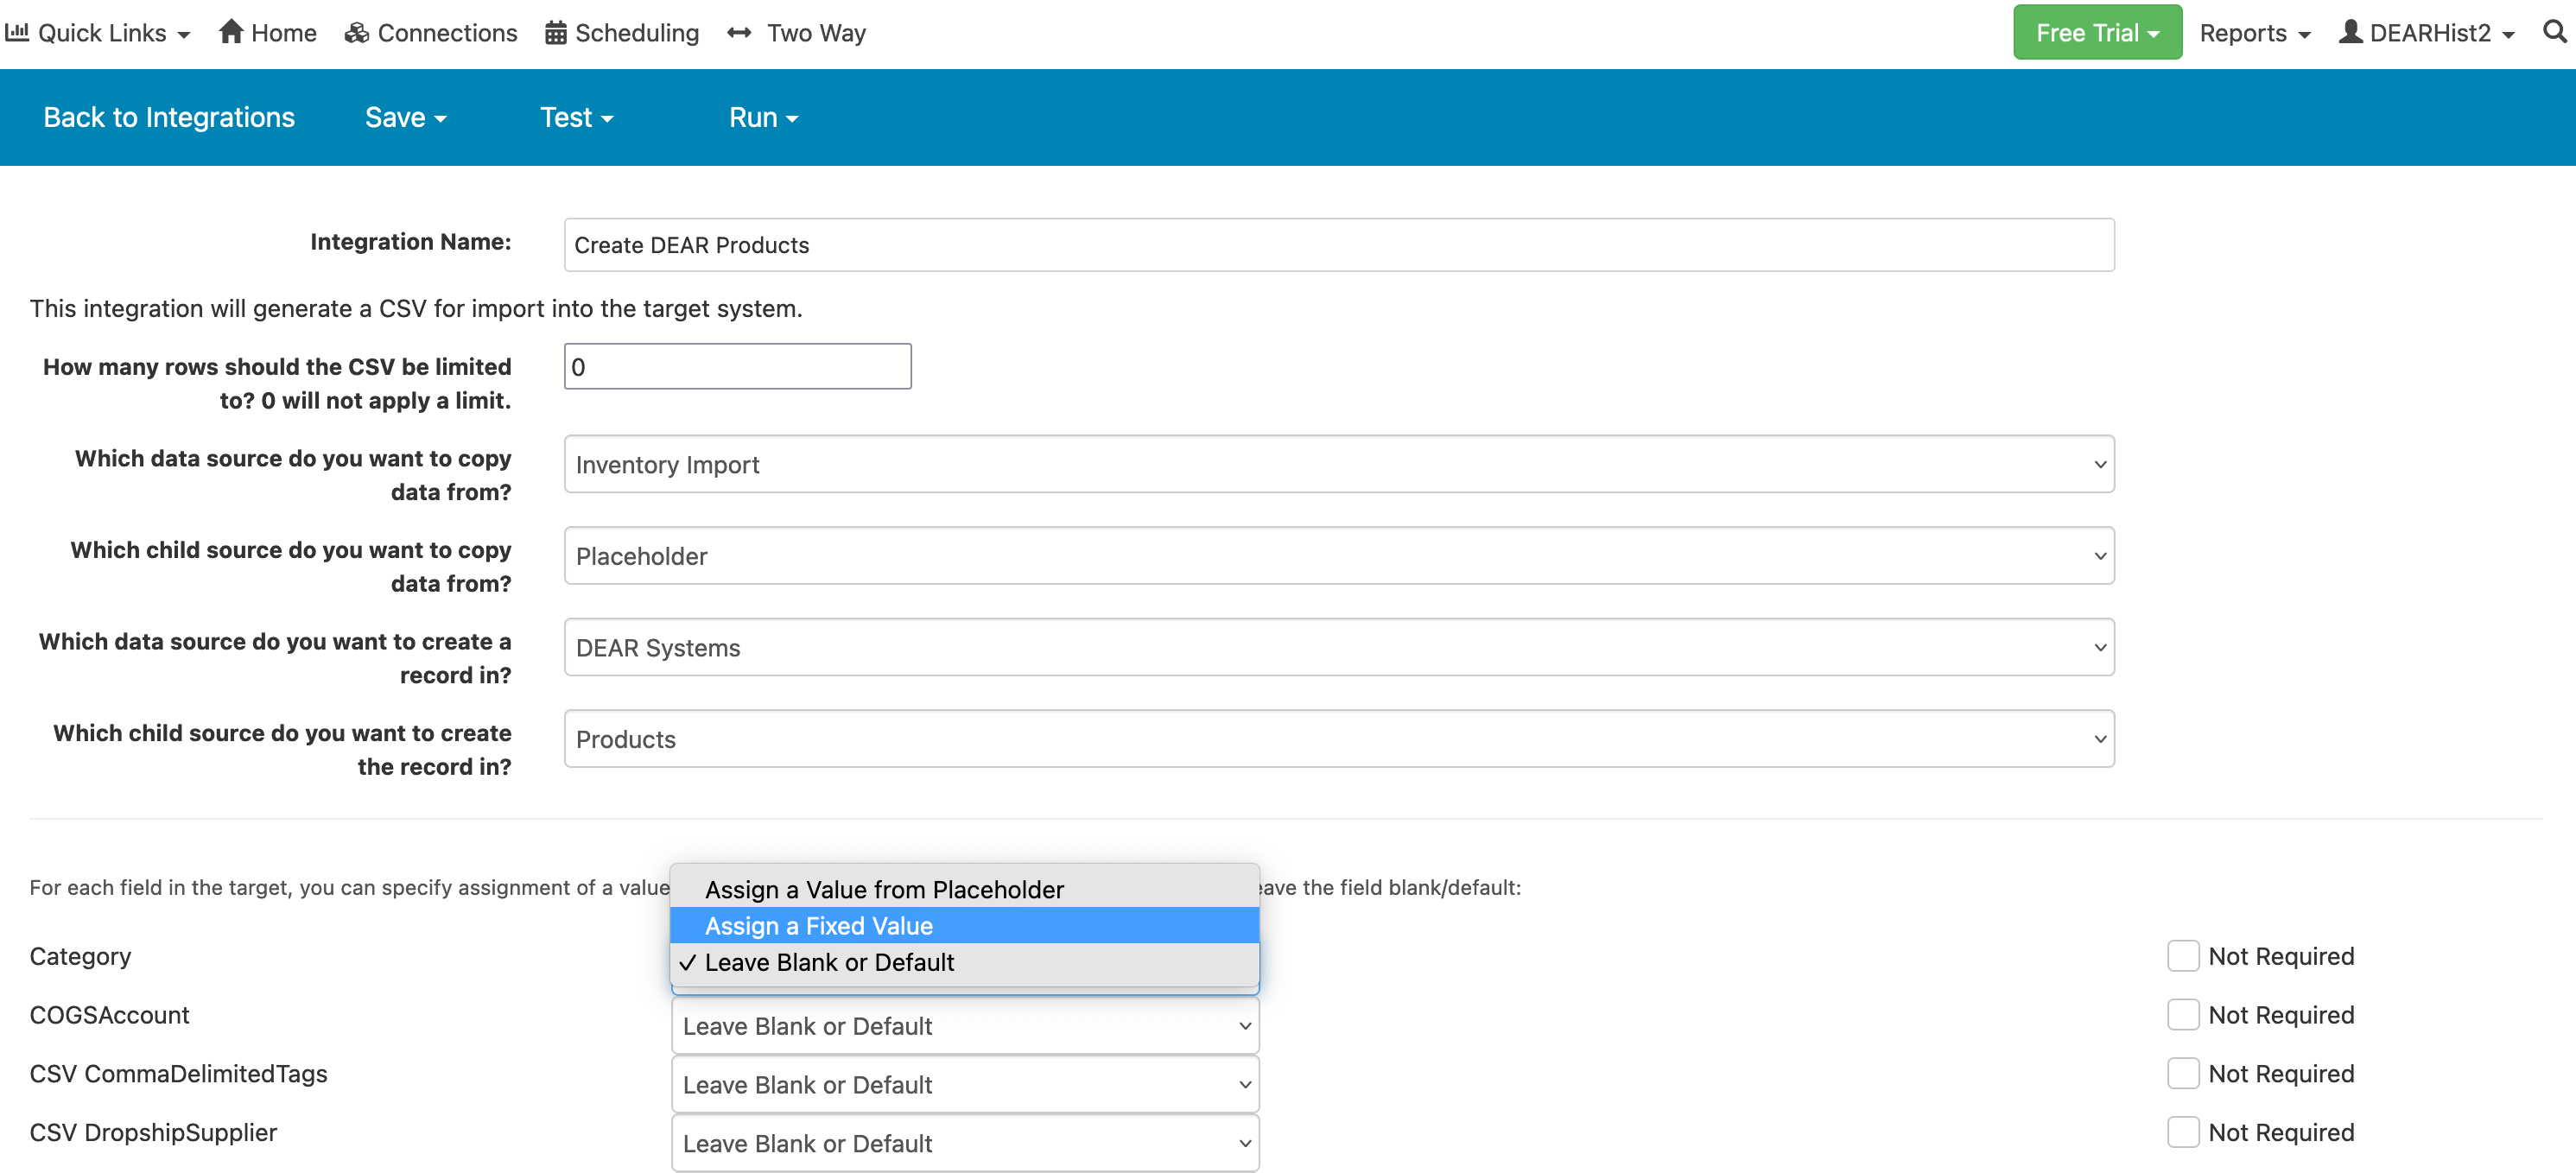Viewport: 2576px width, 1173px height.
Task: Open the Save dropdown
Action: [x=404, y=117]
